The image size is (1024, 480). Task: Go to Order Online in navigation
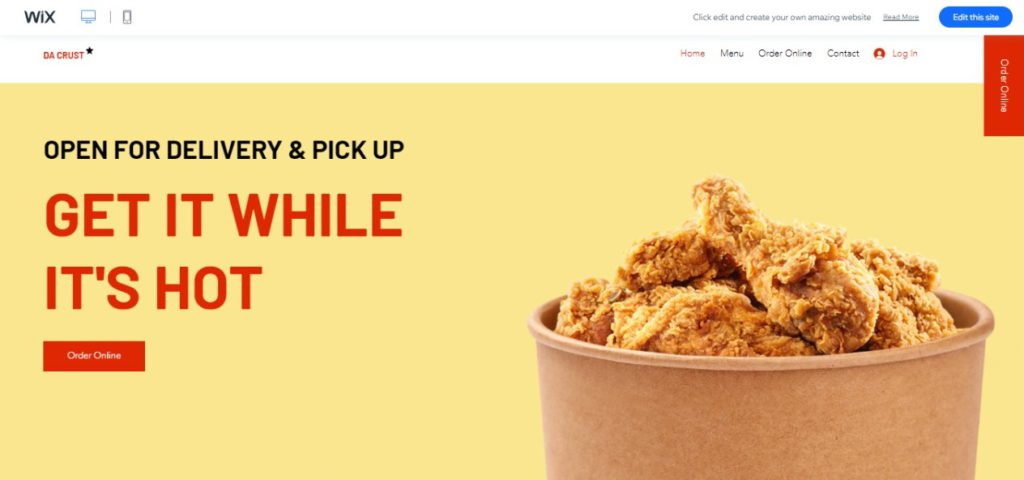785,54
